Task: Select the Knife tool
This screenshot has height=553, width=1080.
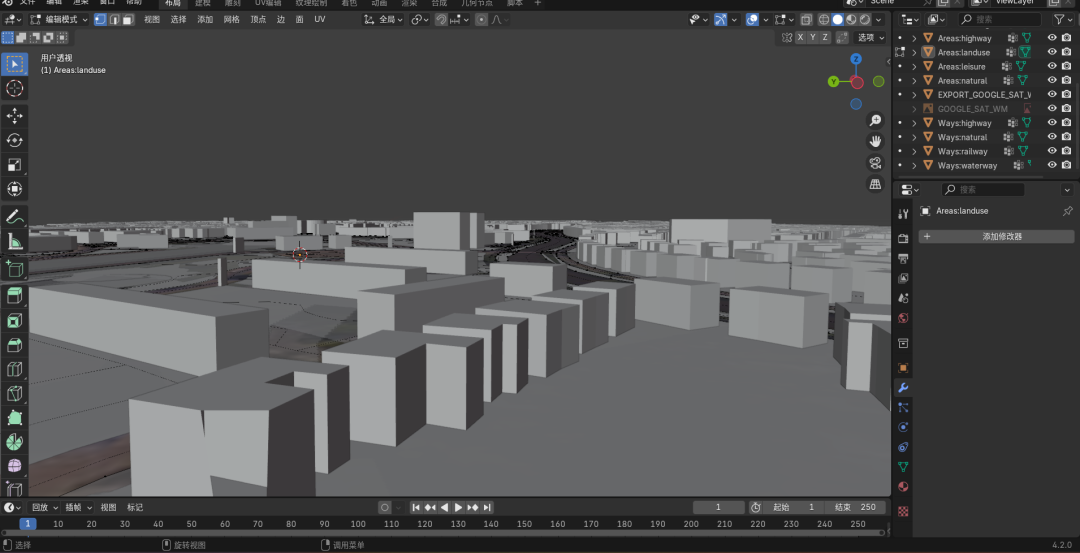Action: click(x=14, y=393)
